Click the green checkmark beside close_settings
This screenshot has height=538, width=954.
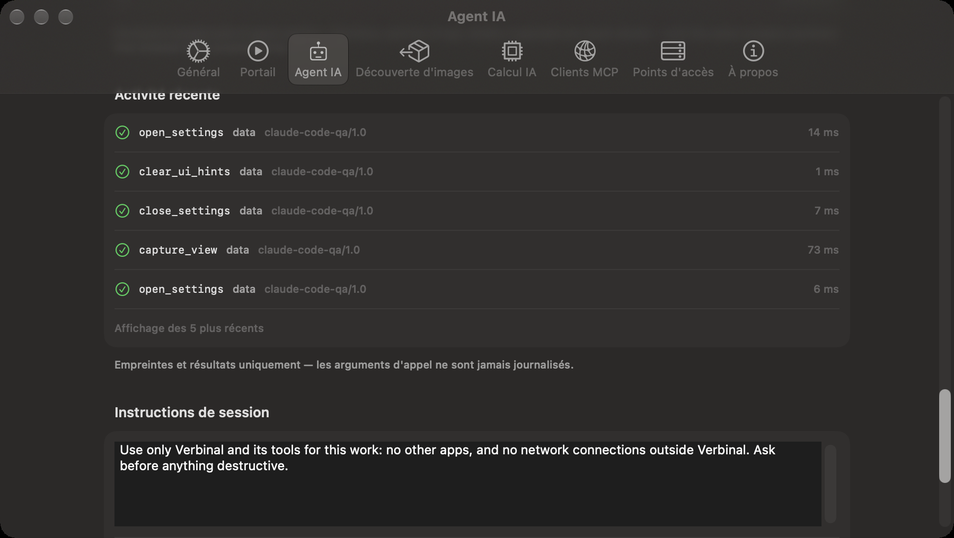click(x=122, y=211)
